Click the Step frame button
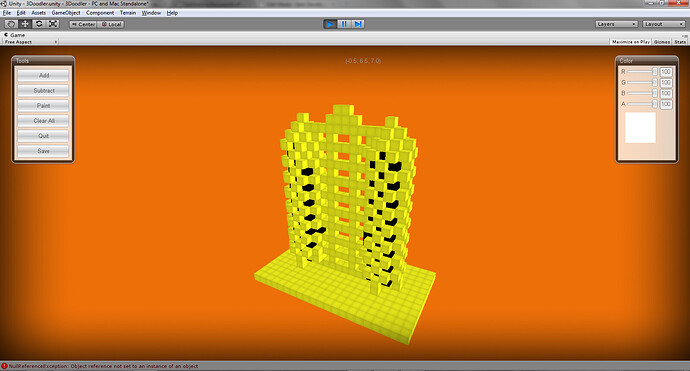 [x=358, y=24]
